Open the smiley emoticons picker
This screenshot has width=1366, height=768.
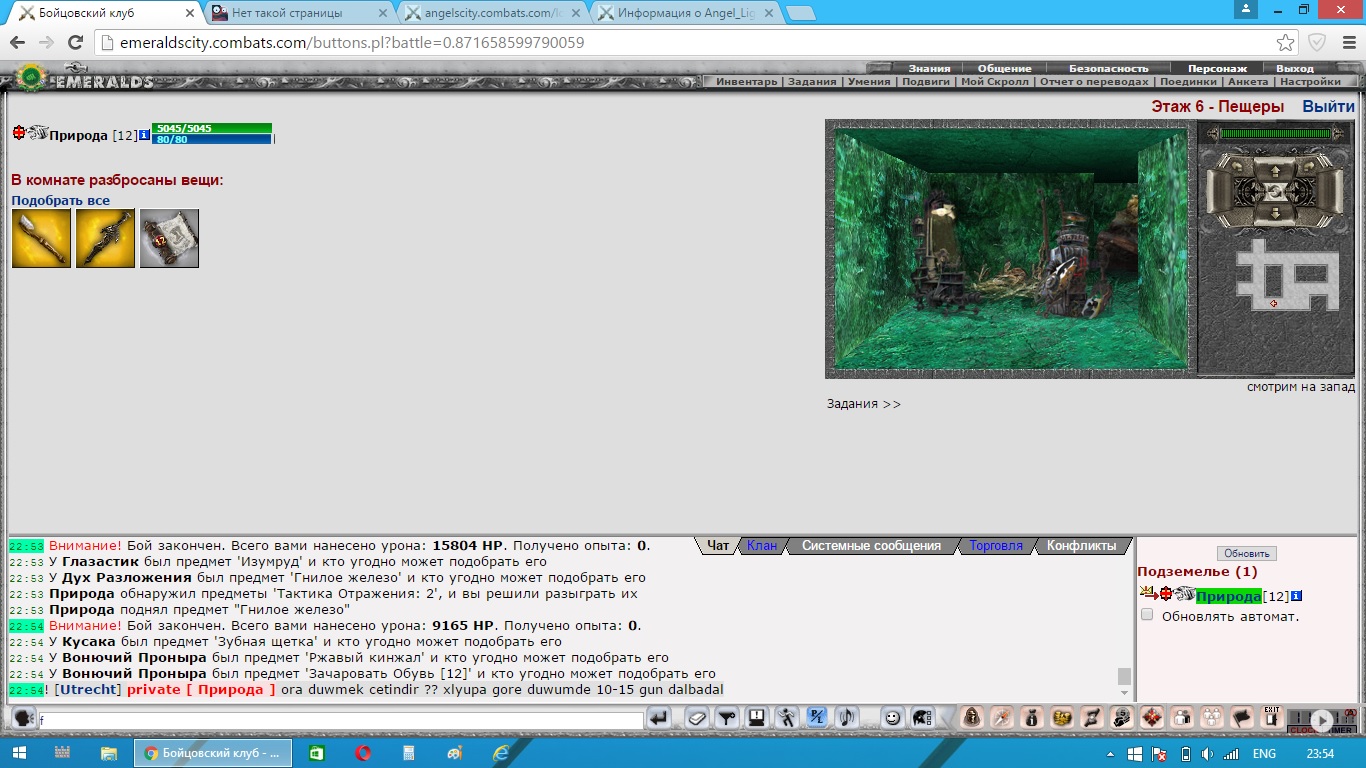tap(892, 717)
